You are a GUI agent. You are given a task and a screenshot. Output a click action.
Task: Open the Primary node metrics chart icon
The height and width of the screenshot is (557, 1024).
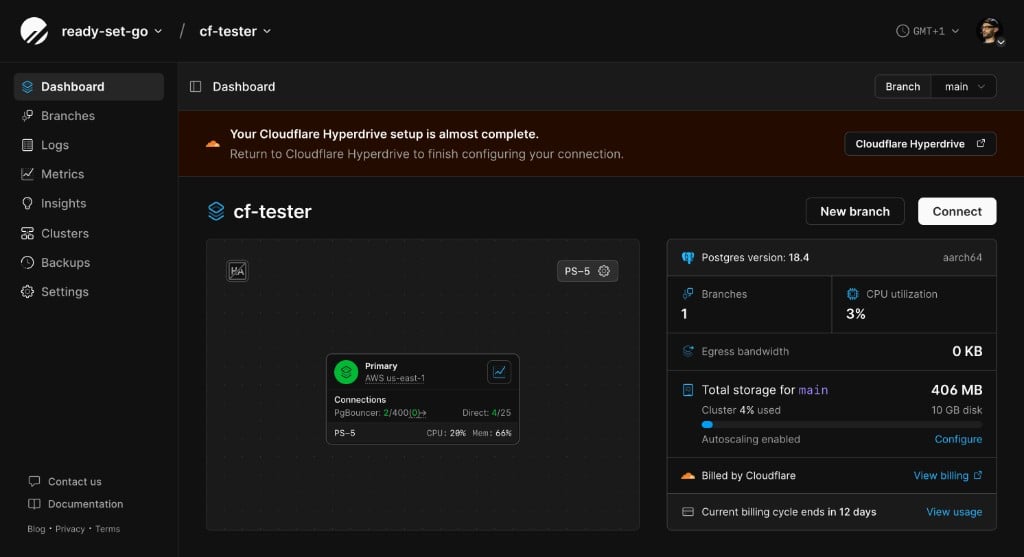coord(499,372)
